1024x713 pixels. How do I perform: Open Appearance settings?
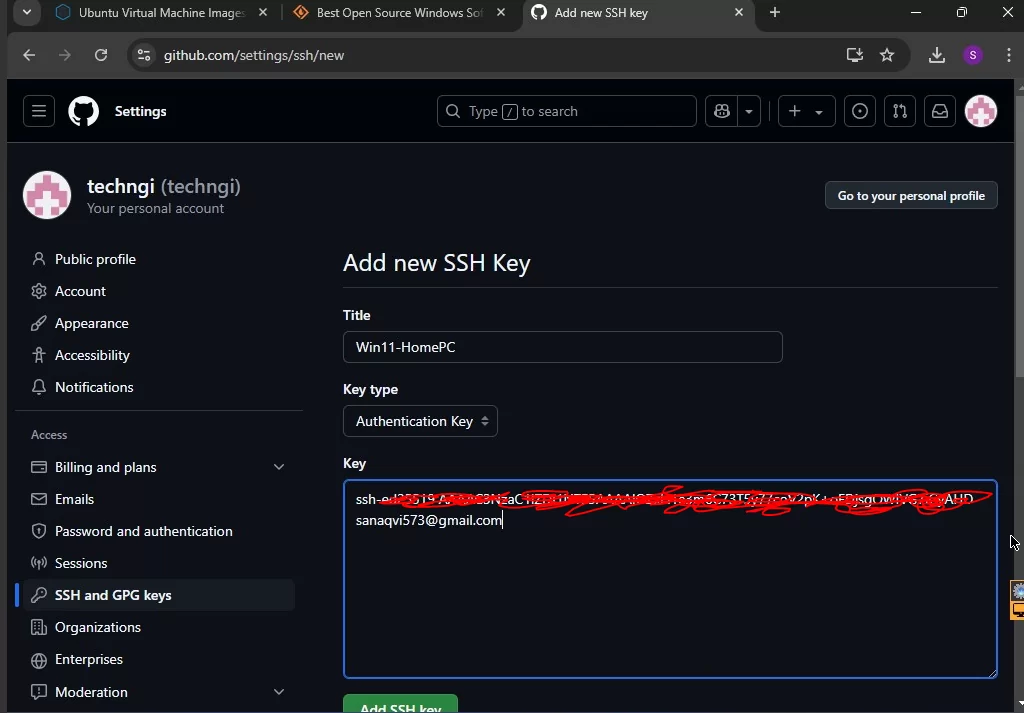[91, 323]
